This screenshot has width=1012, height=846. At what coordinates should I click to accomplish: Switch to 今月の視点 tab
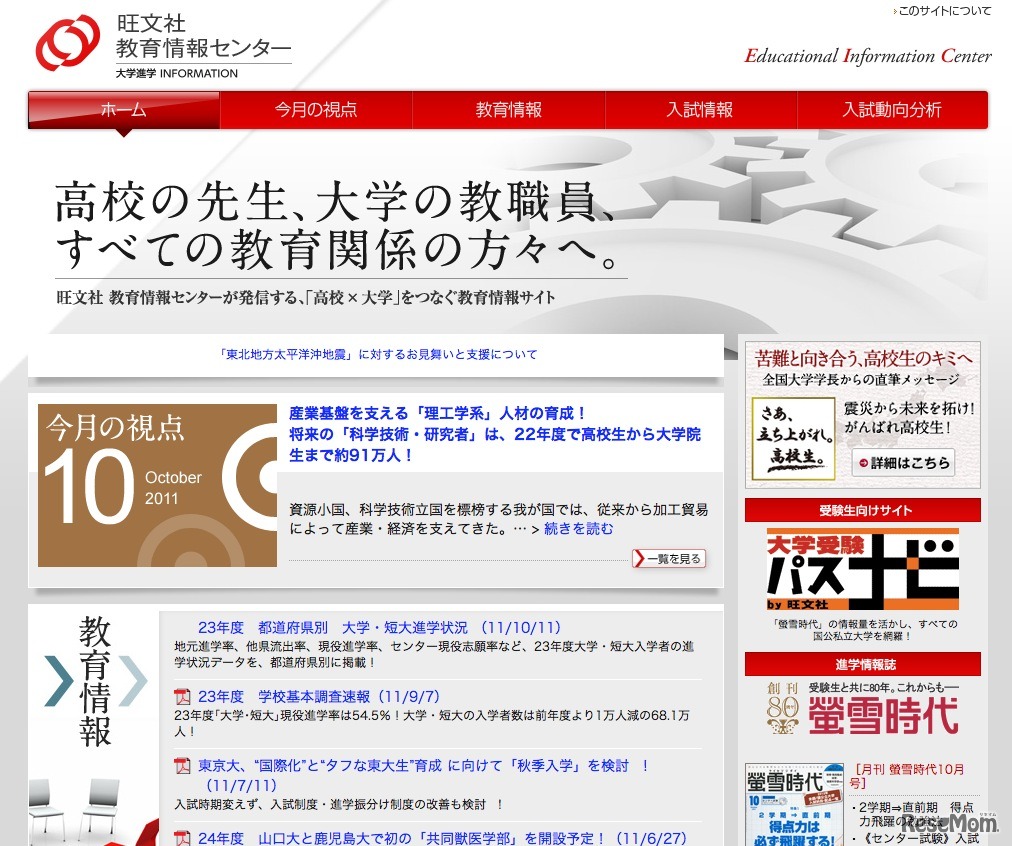(316, 110)
